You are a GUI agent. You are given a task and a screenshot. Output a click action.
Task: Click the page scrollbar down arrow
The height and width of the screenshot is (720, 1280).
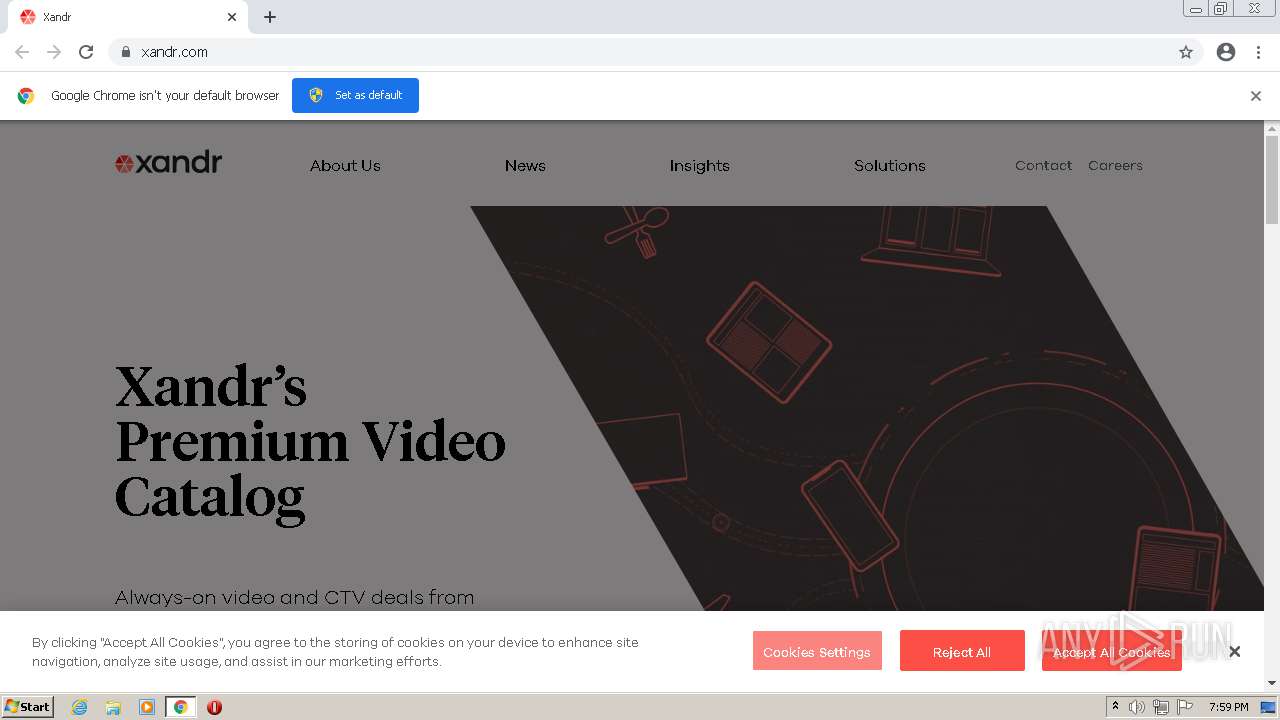1272,684
